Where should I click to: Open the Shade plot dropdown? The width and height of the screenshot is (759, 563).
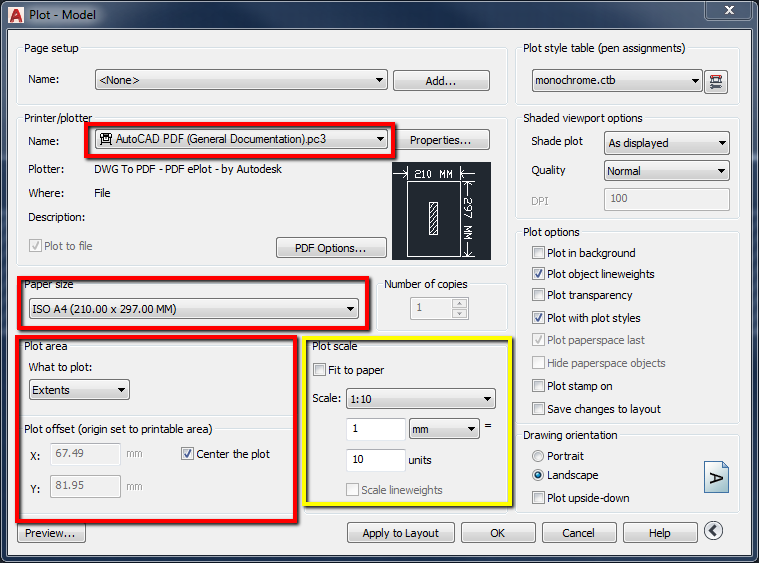click(x=667, y=143)
